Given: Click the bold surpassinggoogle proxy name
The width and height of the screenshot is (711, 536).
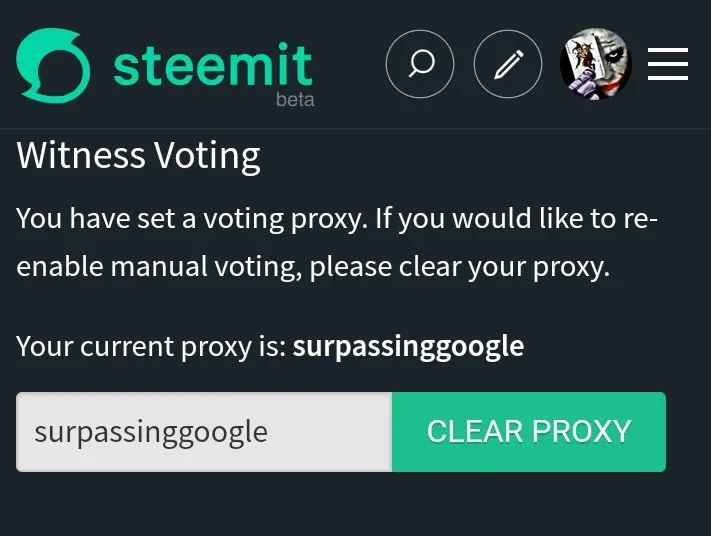Looking at the screenshot, I should (x=408, y=347).
